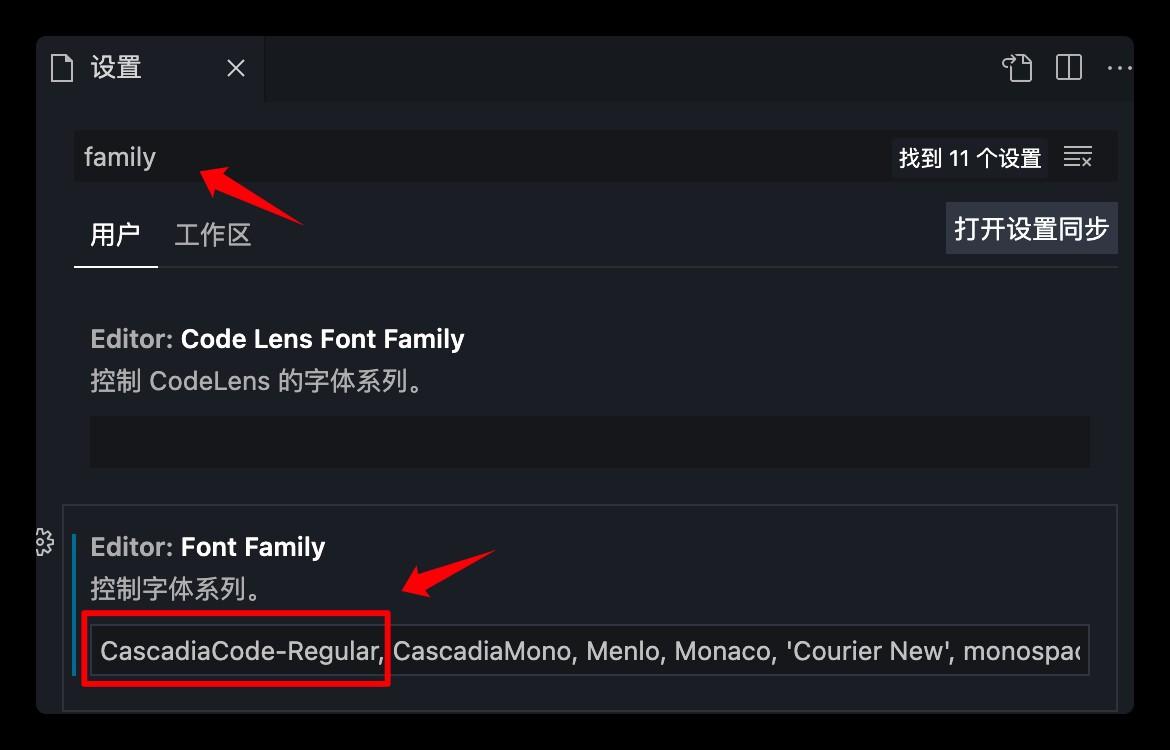This screenshot has width=1170, height=750.
Task: Click the file icon on 设置 tab
Action: pyautogui.click(x=62, y=68)
